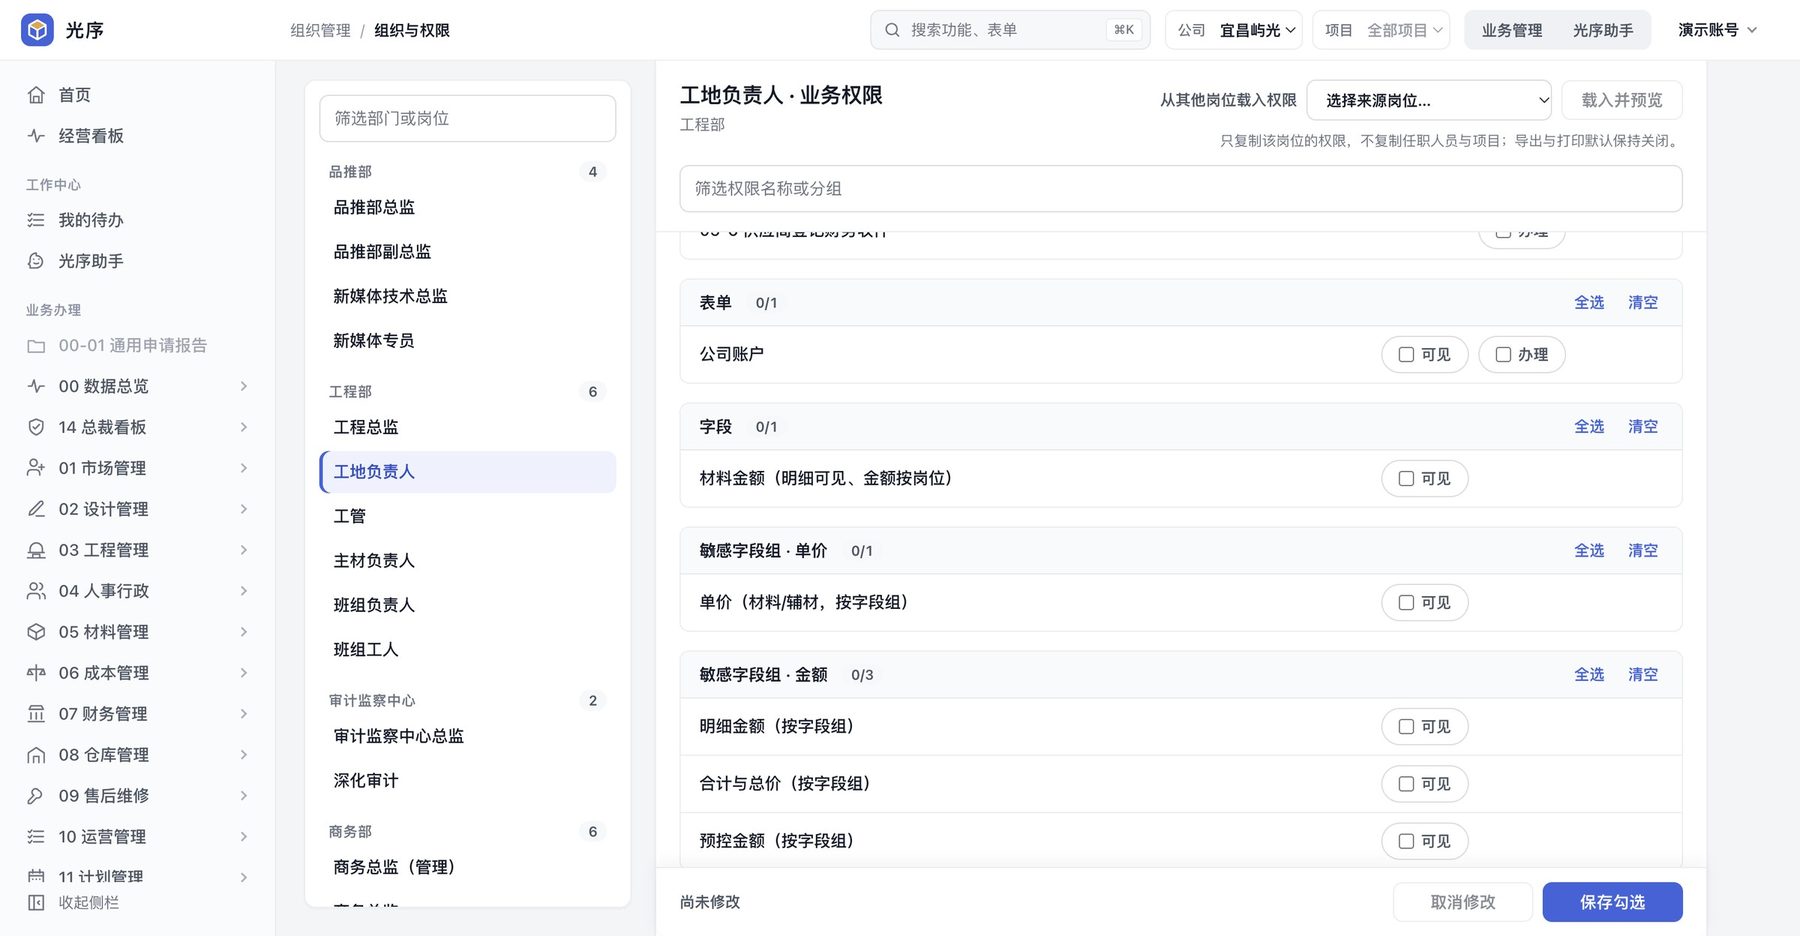Open the 项目 全部项目 dropdown
This screenshot has height=936, width=1800.
(x=1382, y=30)
